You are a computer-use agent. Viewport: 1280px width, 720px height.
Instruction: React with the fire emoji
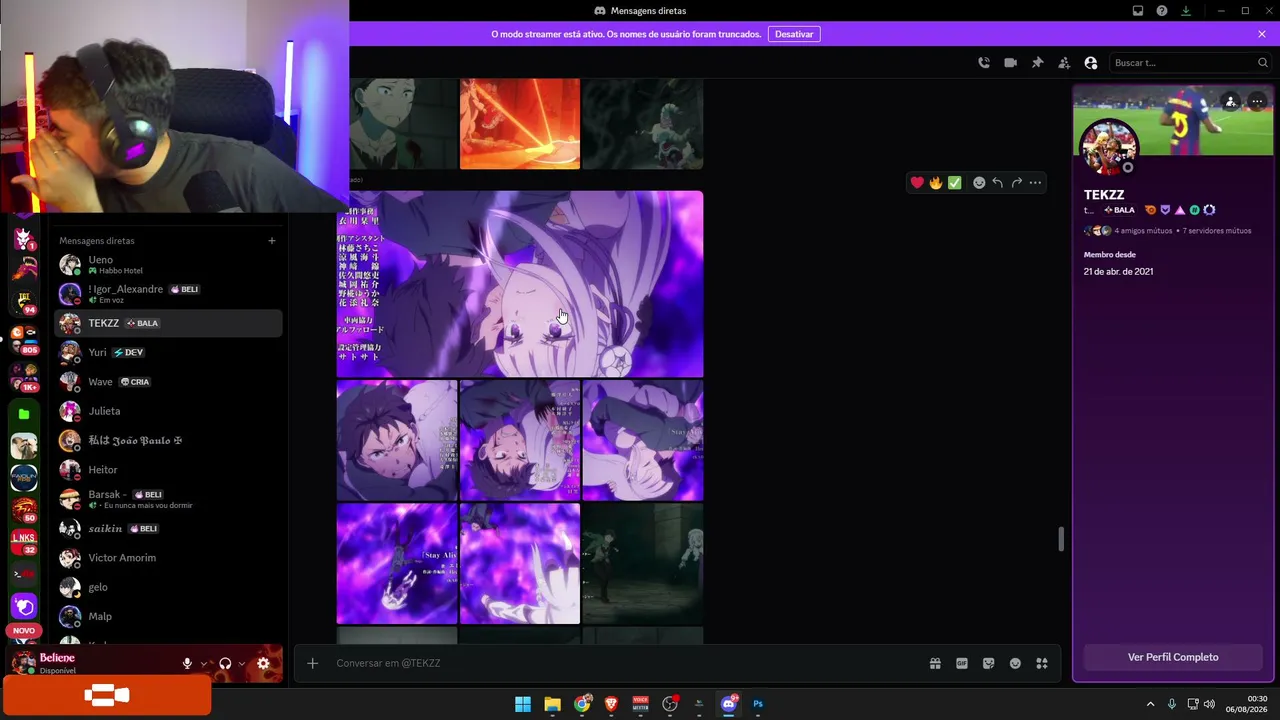coord(936,183)
